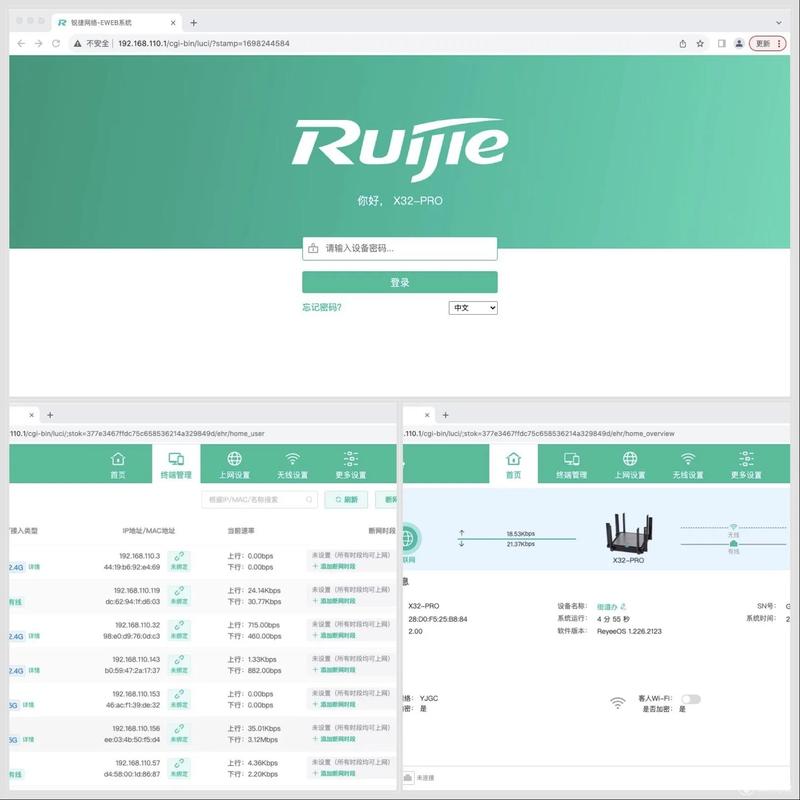This screenshot has height=800, width=800.
Task: Add offline period for 192.168.110.156
Action: 334,739
